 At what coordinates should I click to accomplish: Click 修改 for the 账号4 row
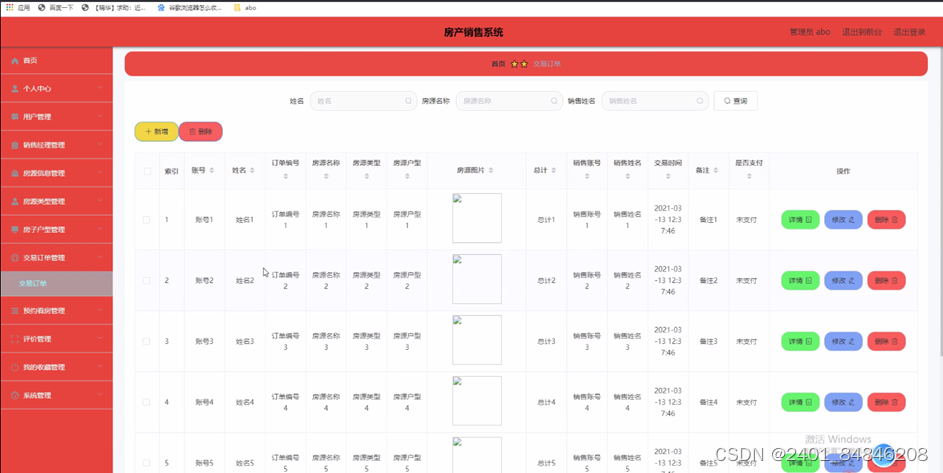pos(843,402)
